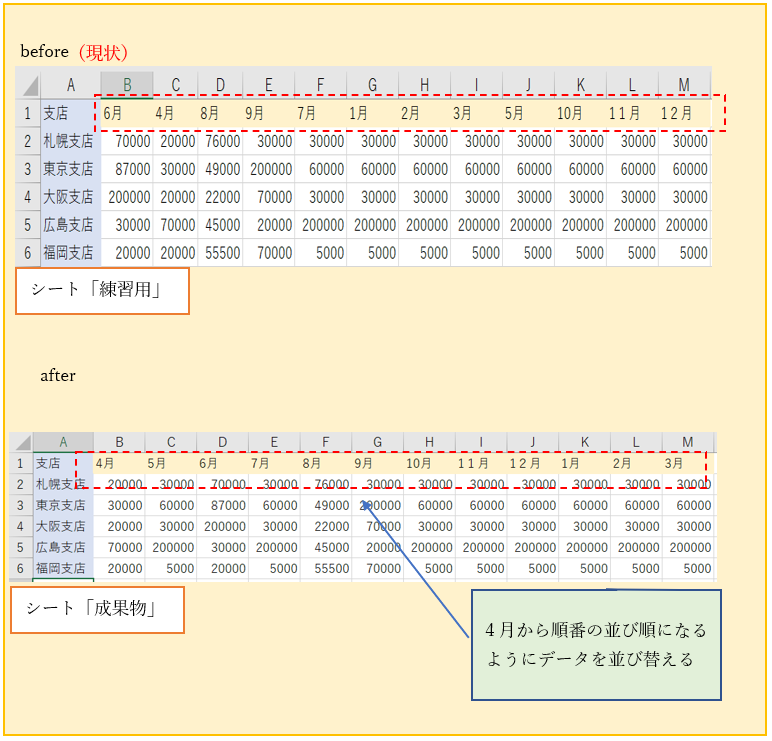The image size is (772, 741).
Task: Click 大阪支店's 200000 value in before column B
Action: point(126,197)
